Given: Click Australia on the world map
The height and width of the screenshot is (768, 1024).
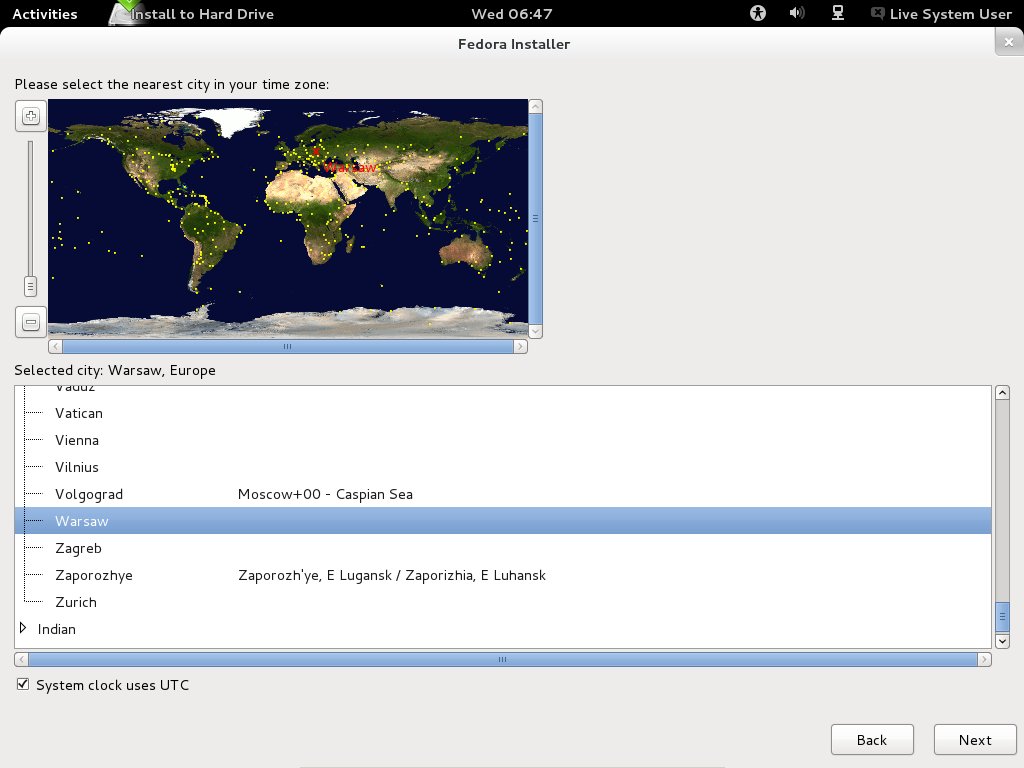Looking at the screenshot, I should (x=465, y=253).
